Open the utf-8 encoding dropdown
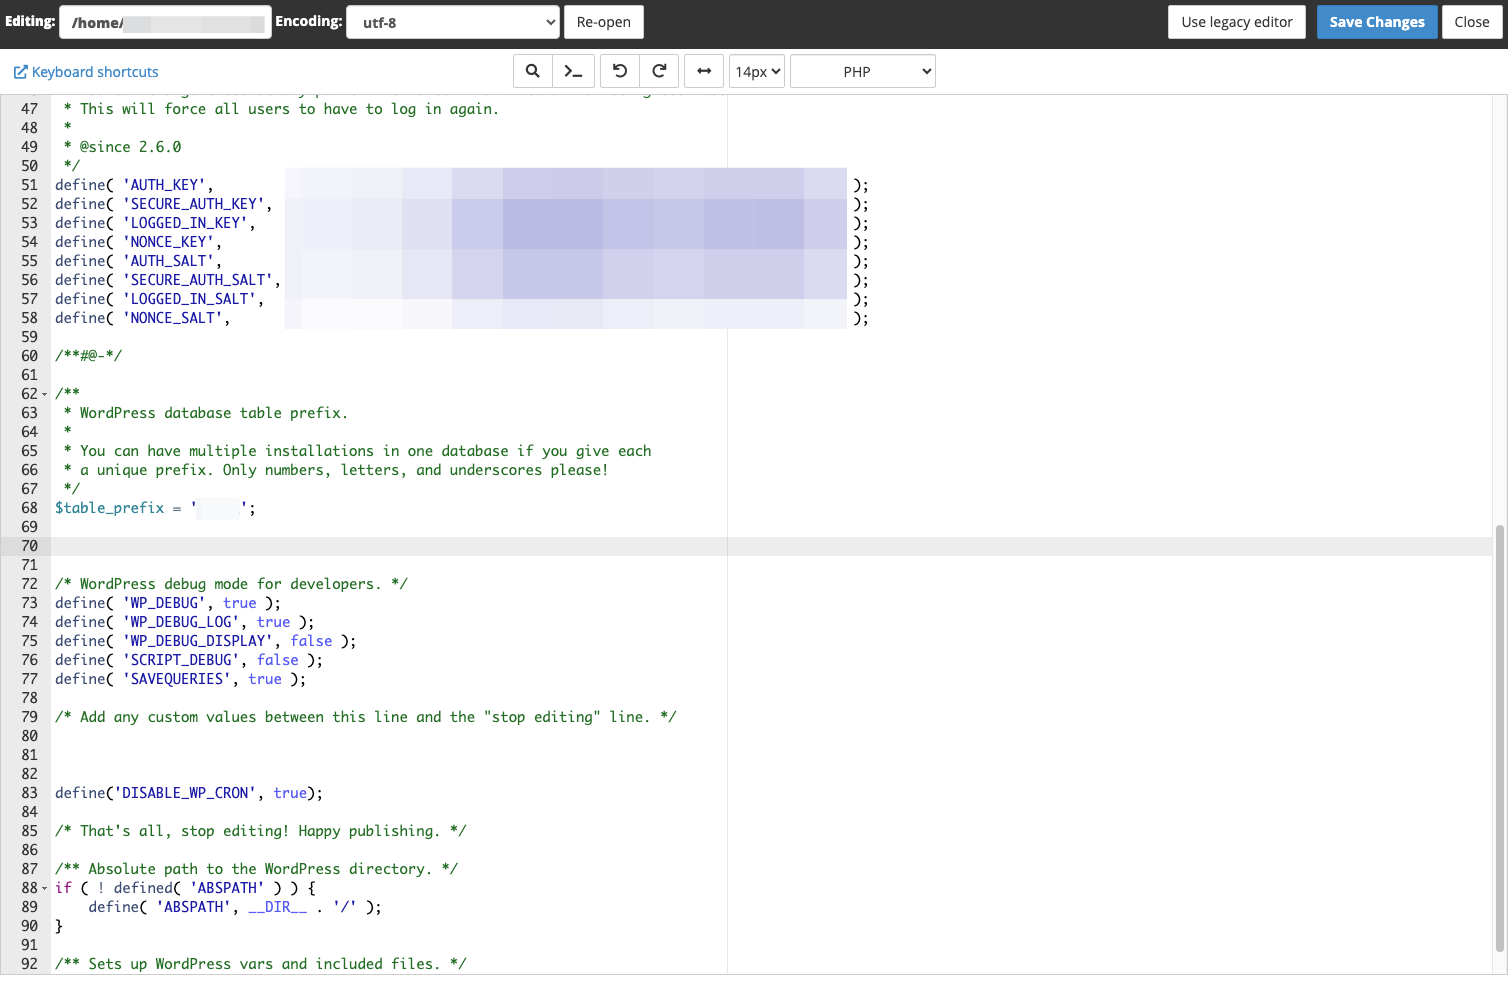This screenshot has height=995, width=1508. click(x=453, y=22)
